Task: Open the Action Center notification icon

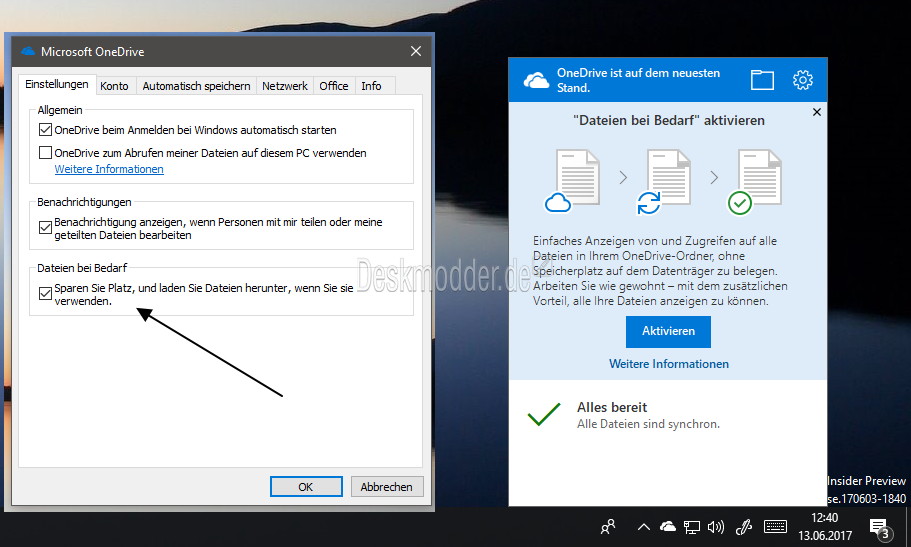Action: point(880,528)
